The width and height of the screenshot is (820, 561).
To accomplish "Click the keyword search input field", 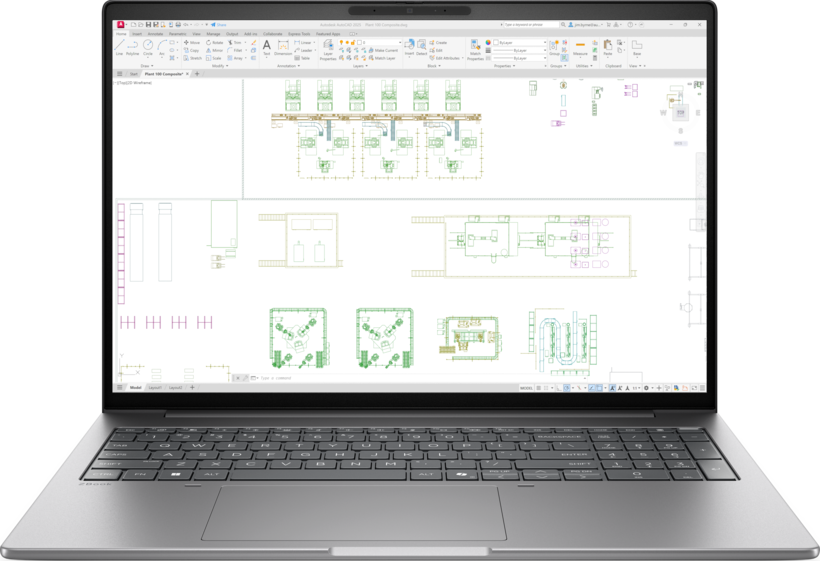I will click(x=532, y=25).
